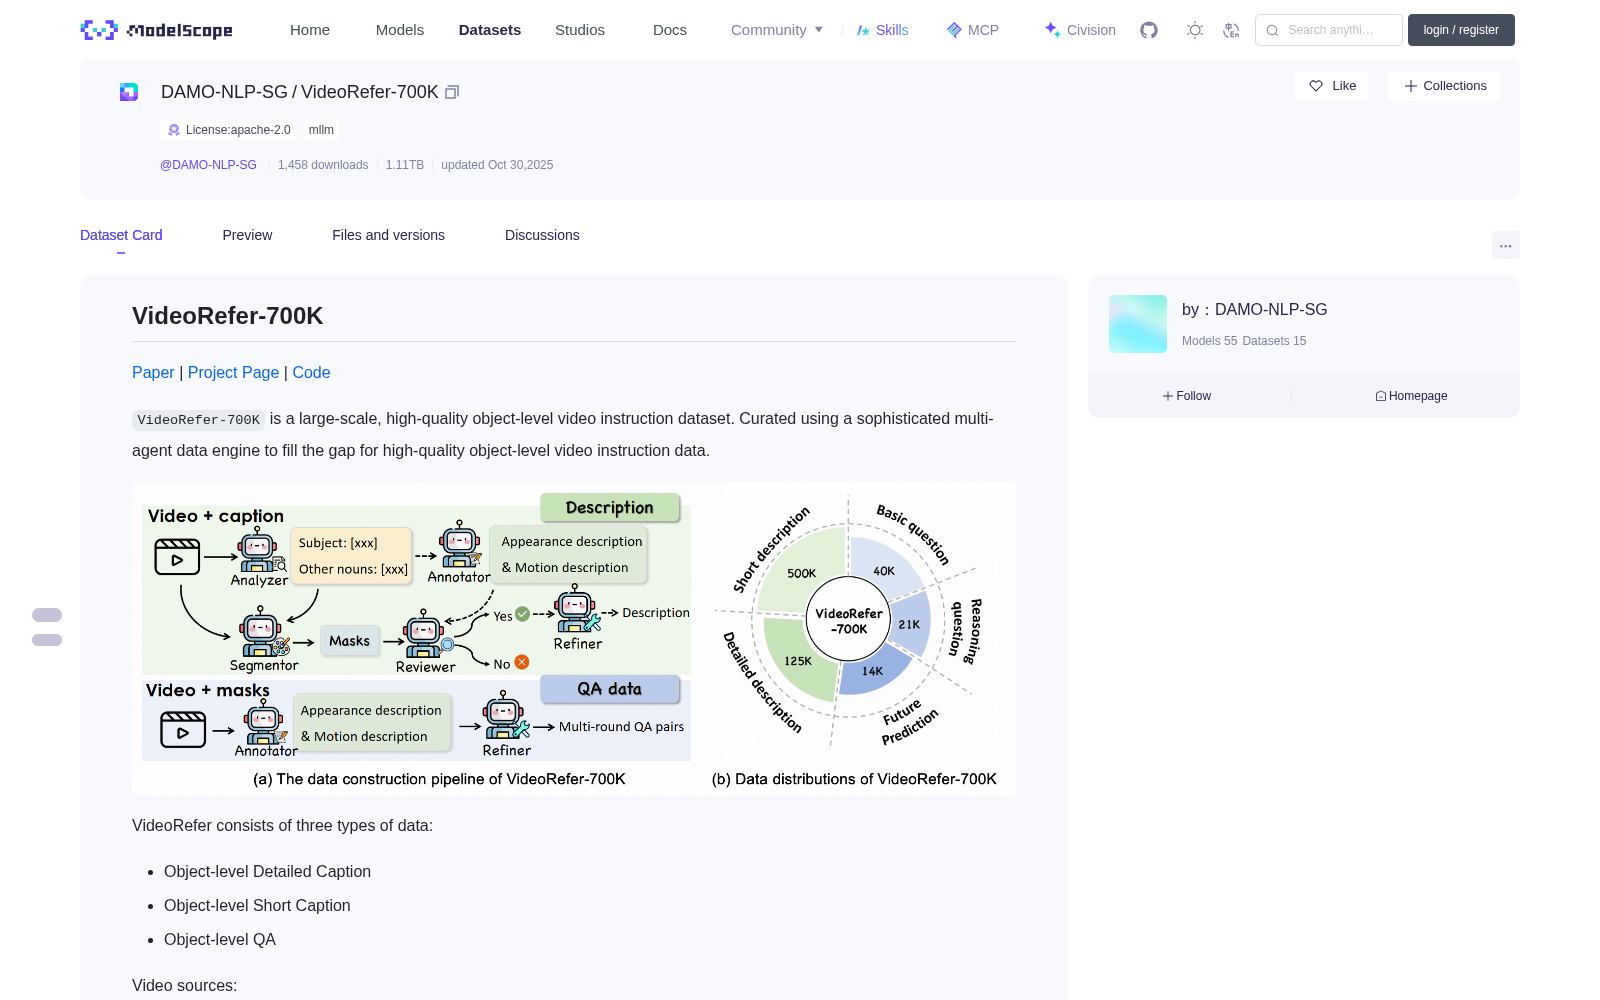Open the Studios menu item
This screenshot has width=1600, height=1000.
point(580,30)
